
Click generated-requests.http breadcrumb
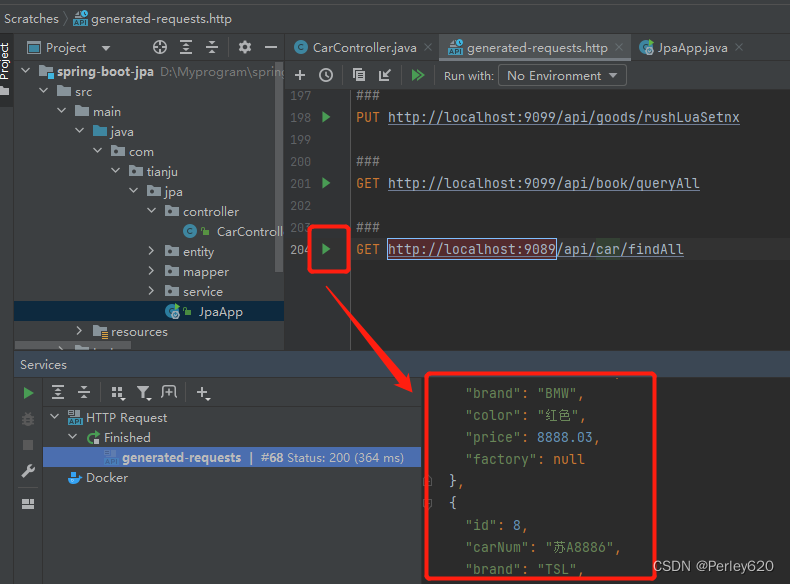pyautogui.click(x=153, y=19)
